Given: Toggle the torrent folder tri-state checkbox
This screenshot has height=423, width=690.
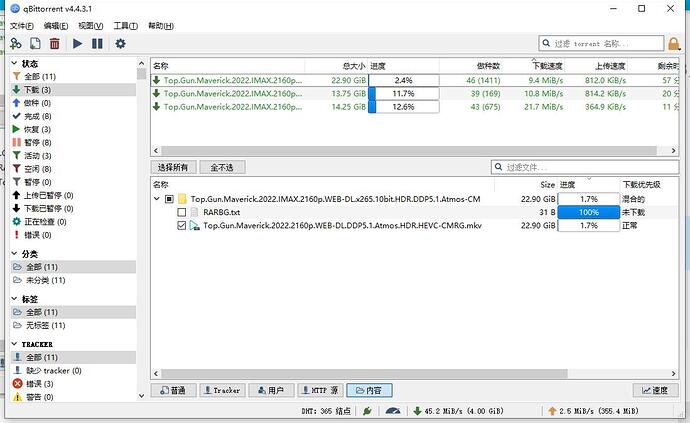Looking at the screenshot, I should (169, 199).
